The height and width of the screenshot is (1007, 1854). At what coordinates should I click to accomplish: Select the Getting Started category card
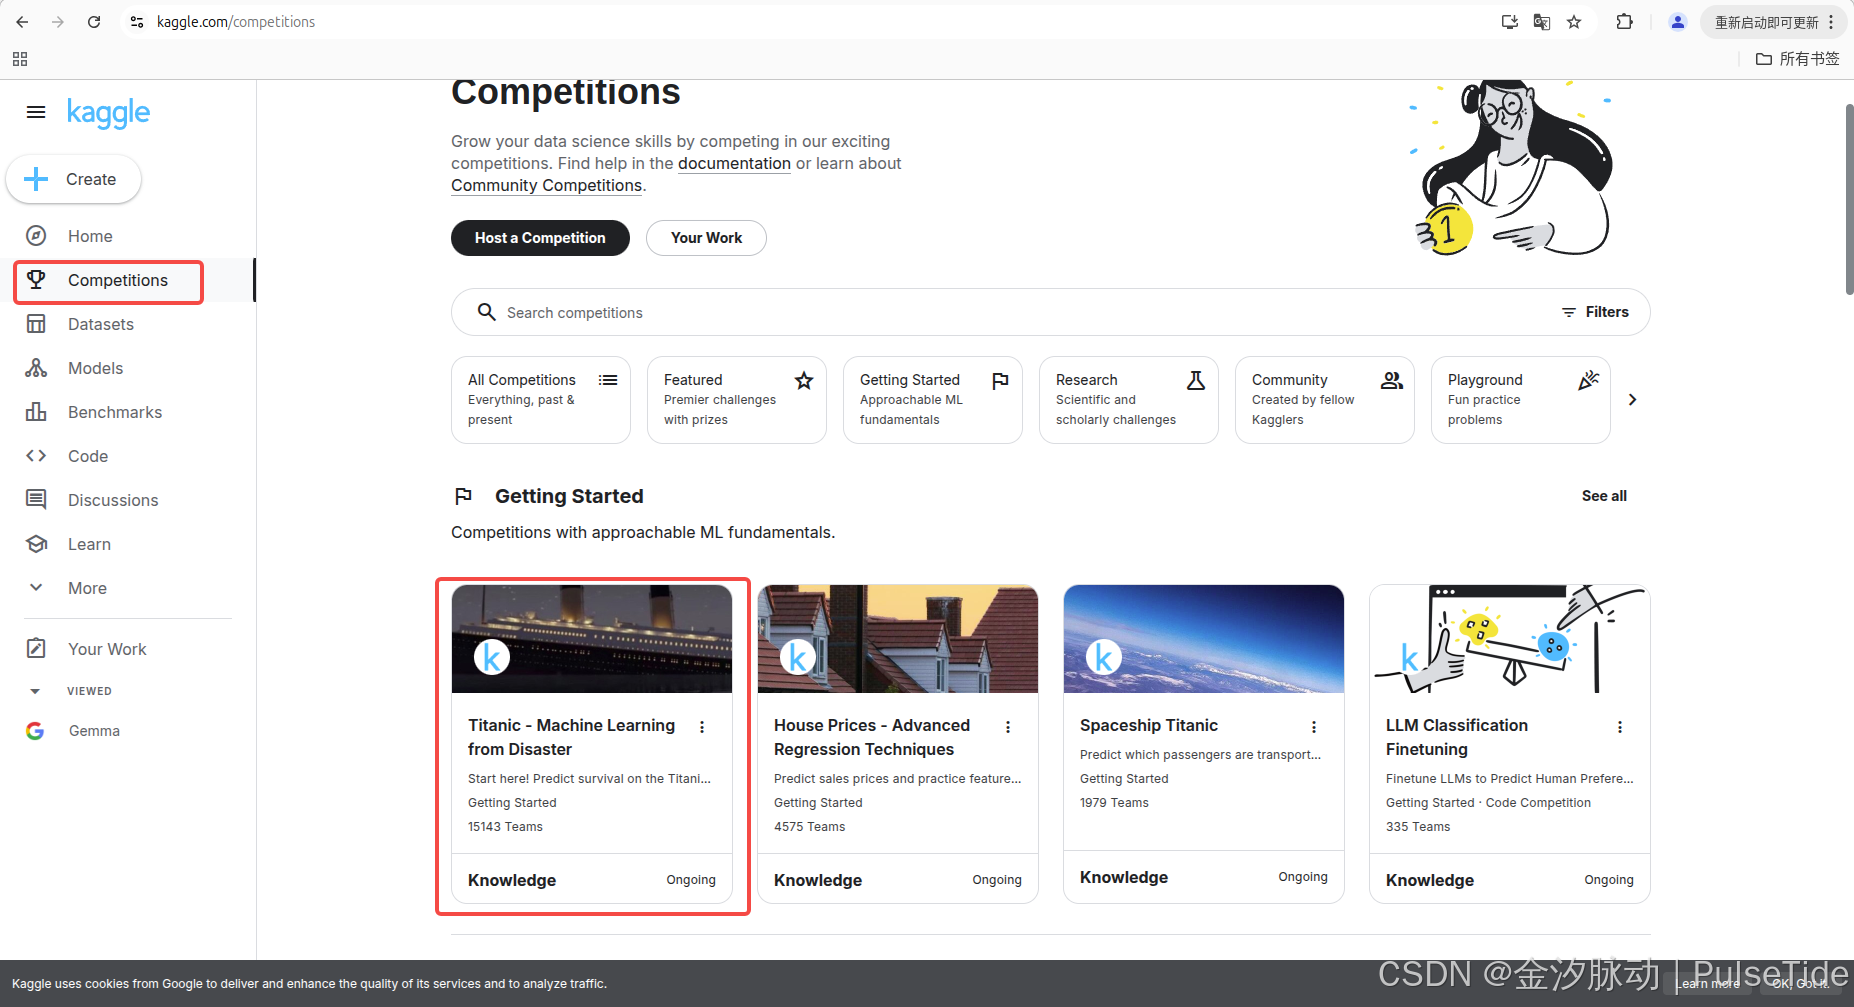tap(933, 400)
